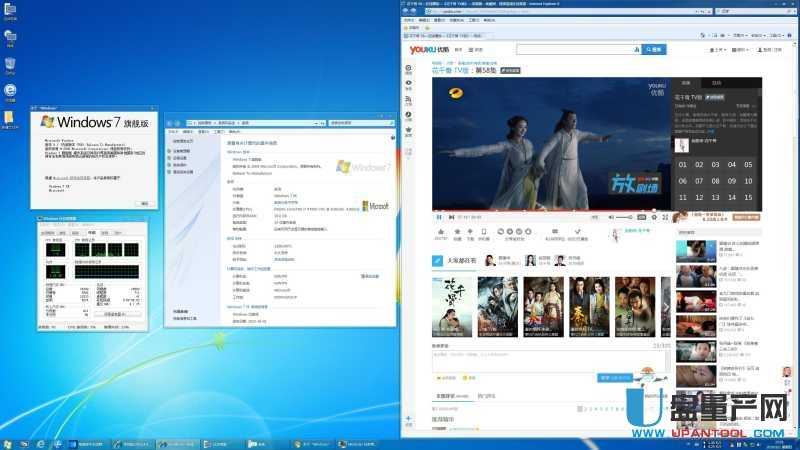
Task: Click the download icon below the video
Action: pyautogui.click(x=470, y=232)
